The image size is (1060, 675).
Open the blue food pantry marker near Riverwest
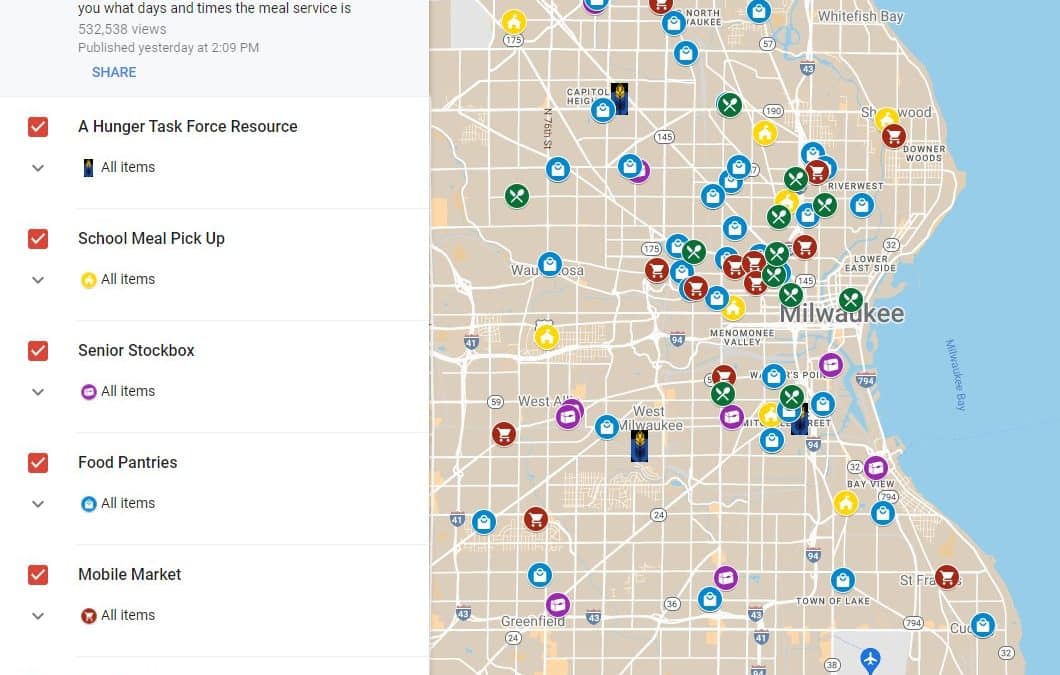(x=862, y=204)
